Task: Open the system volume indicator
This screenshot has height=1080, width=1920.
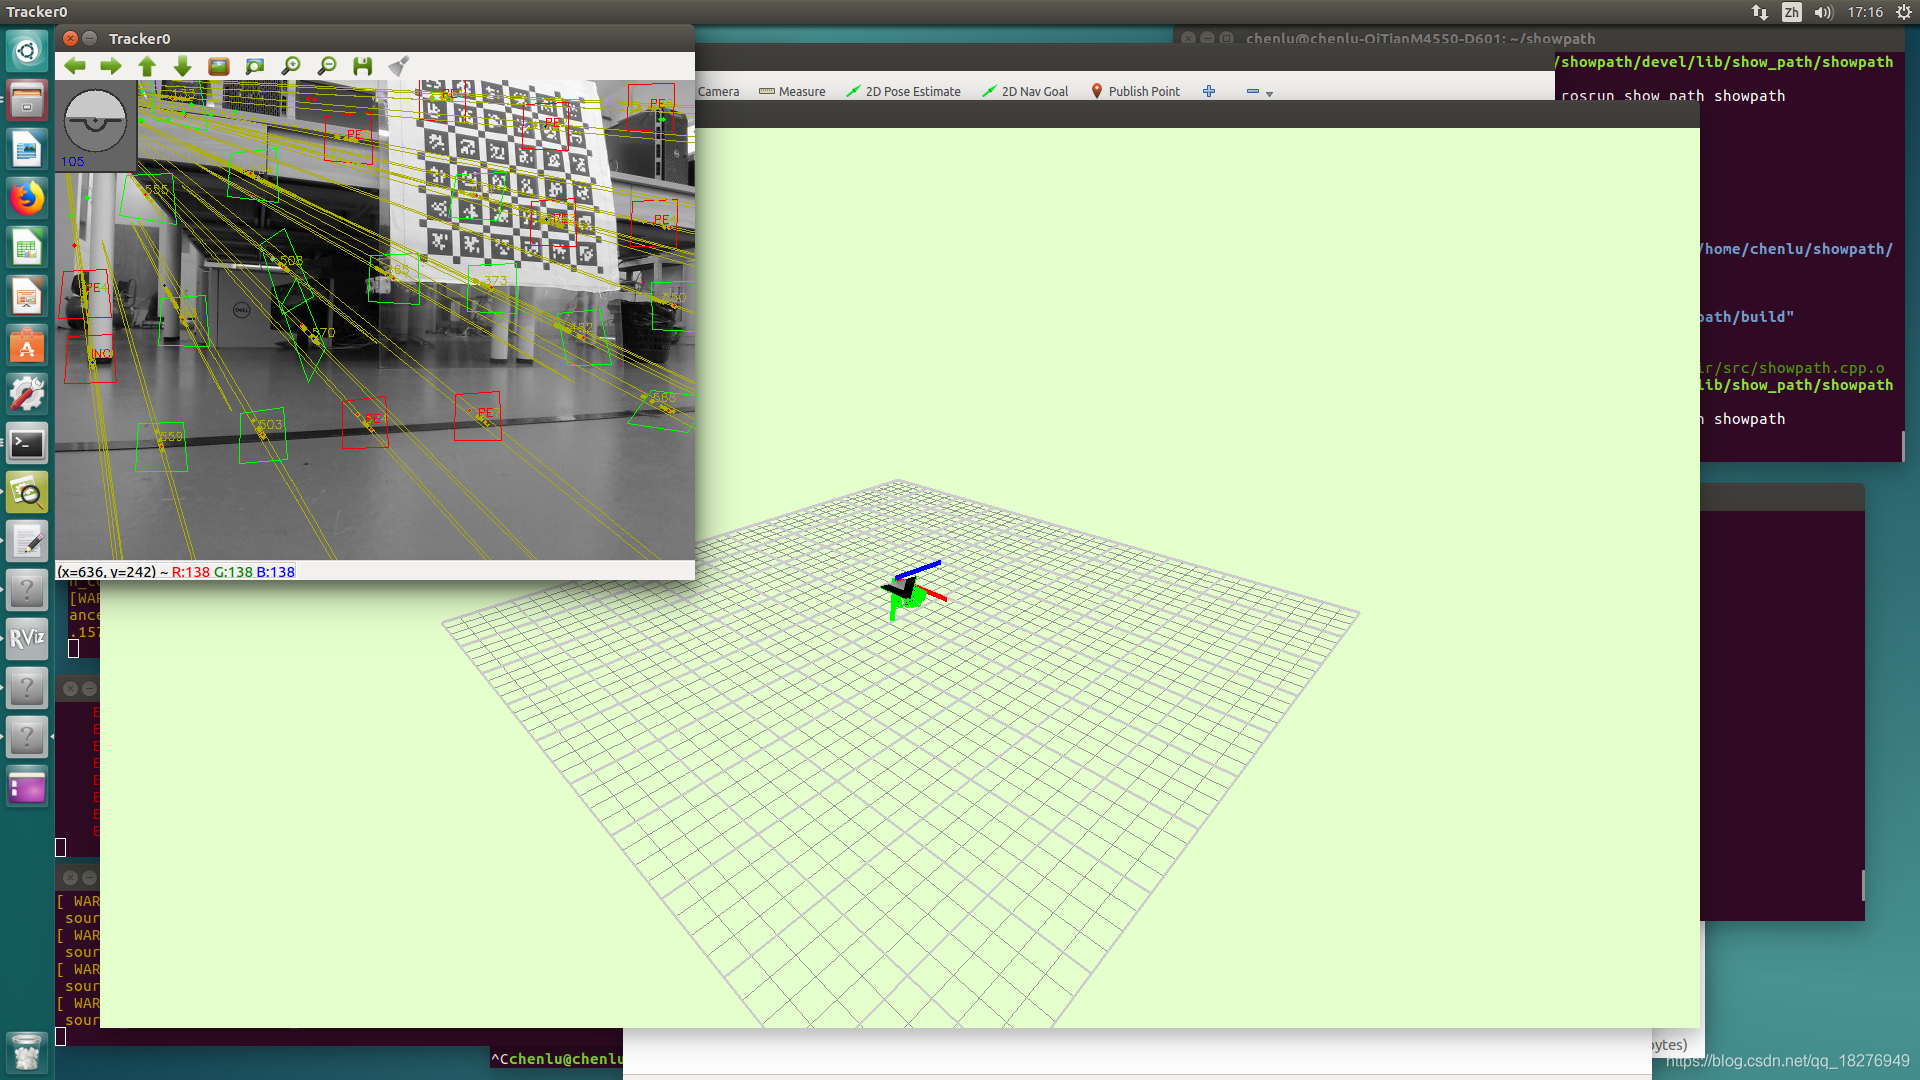Action: point(1823,12)
